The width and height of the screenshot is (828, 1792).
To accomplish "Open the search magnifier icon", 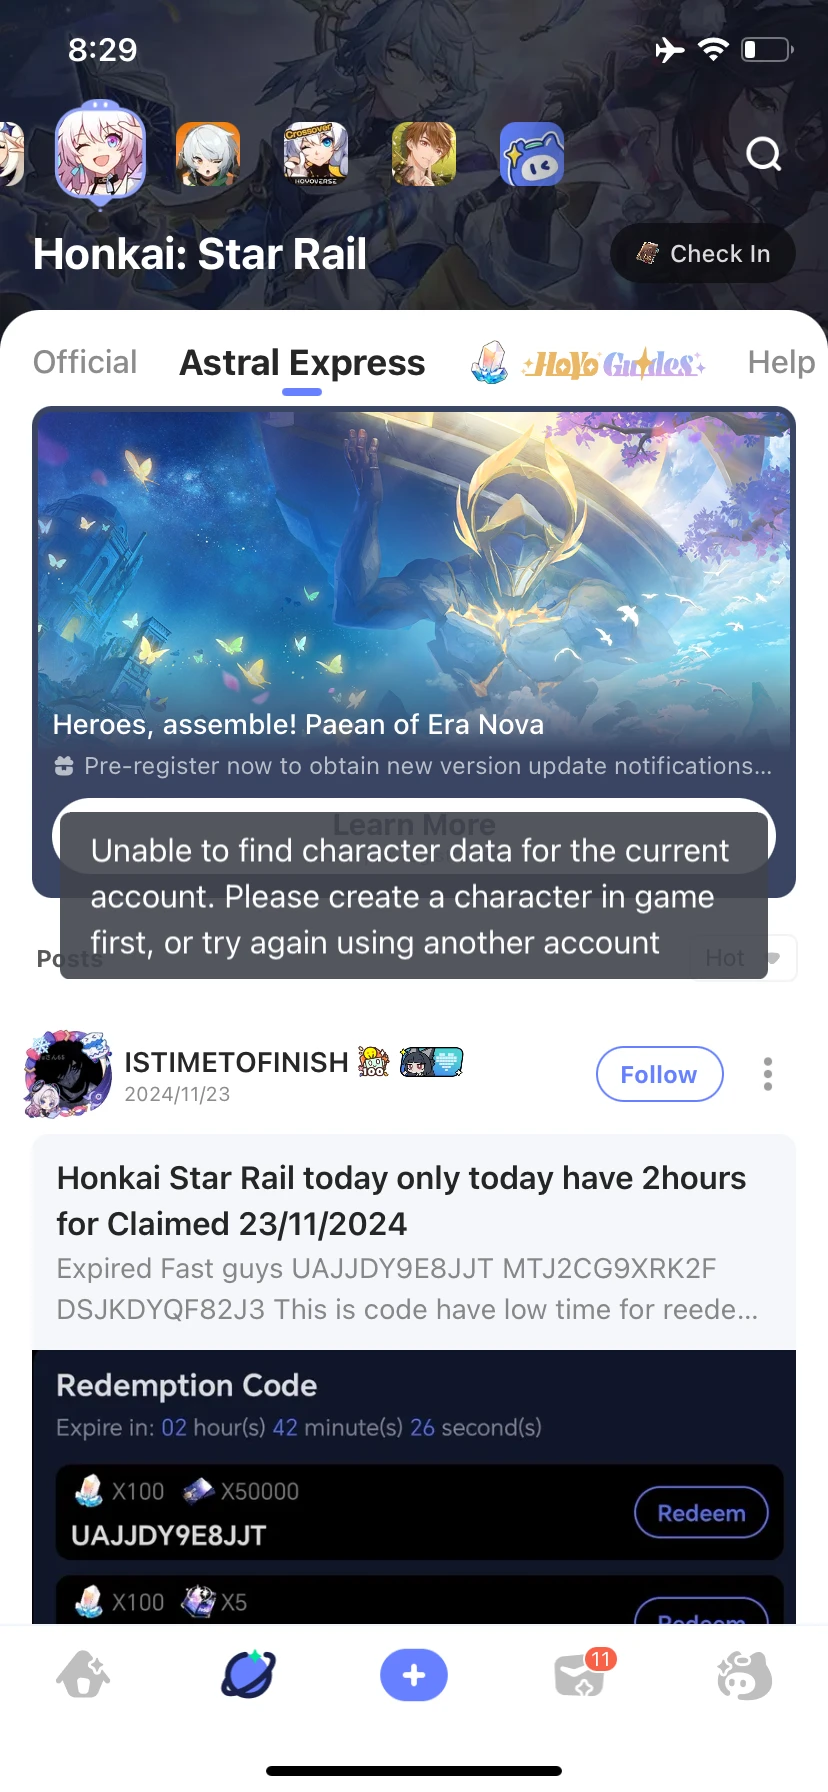I will [x=764, y=154].
